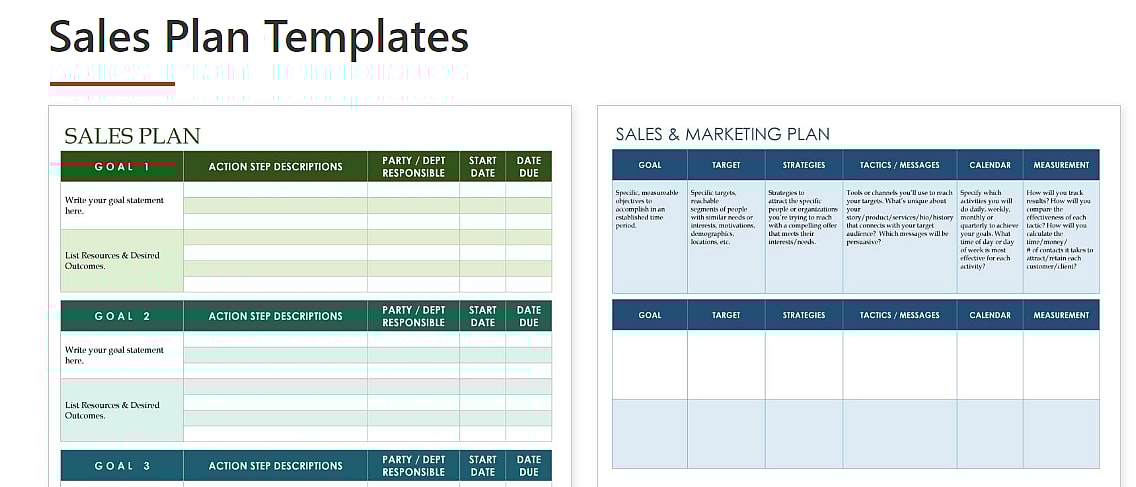Select the MEASUREMENT header in the lower marketing table
The width and height of the screenshot is (1136, 487).
(x=1061, y=315)
